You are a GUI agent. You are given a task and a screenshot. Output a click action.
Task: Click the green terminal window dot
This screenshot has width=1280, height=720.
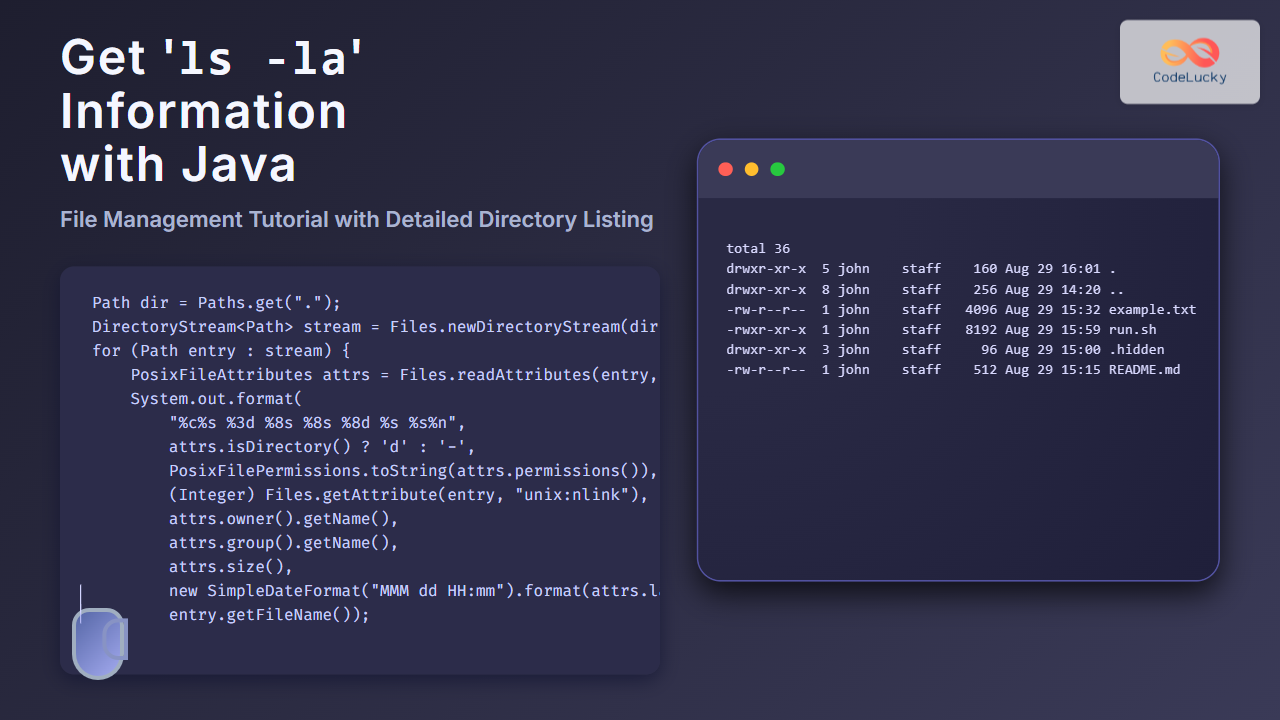[x=778, y=169]
